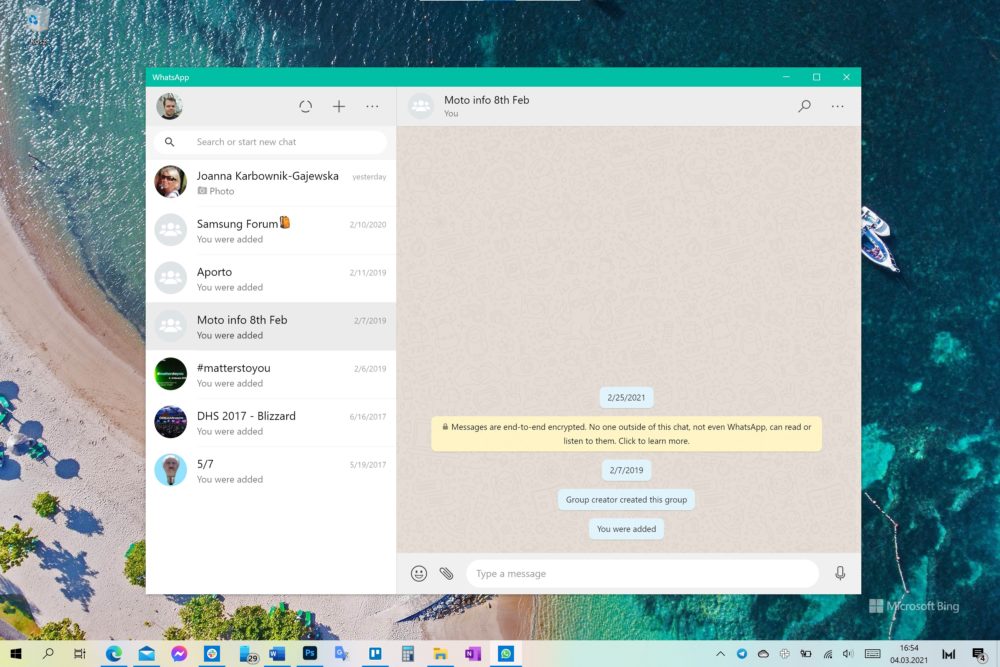Open the Status updates icon
1000x667 pixels.
(x=305, y=106)
